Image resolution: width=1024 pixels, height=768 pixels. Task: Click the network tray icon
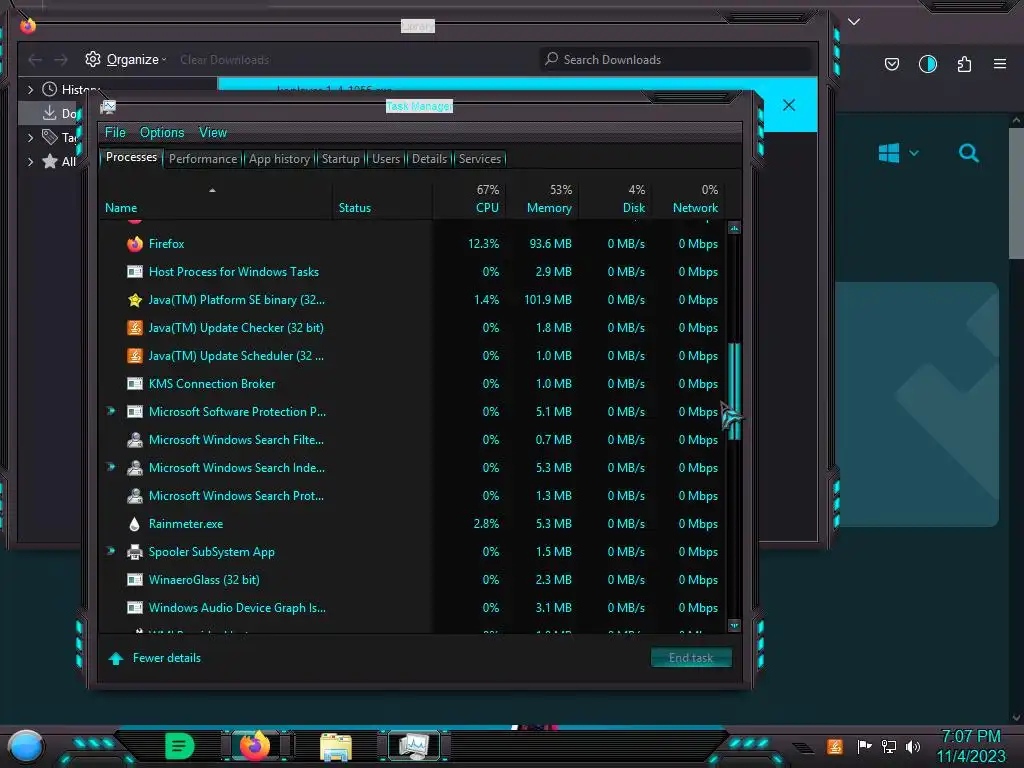coord(889,746)
